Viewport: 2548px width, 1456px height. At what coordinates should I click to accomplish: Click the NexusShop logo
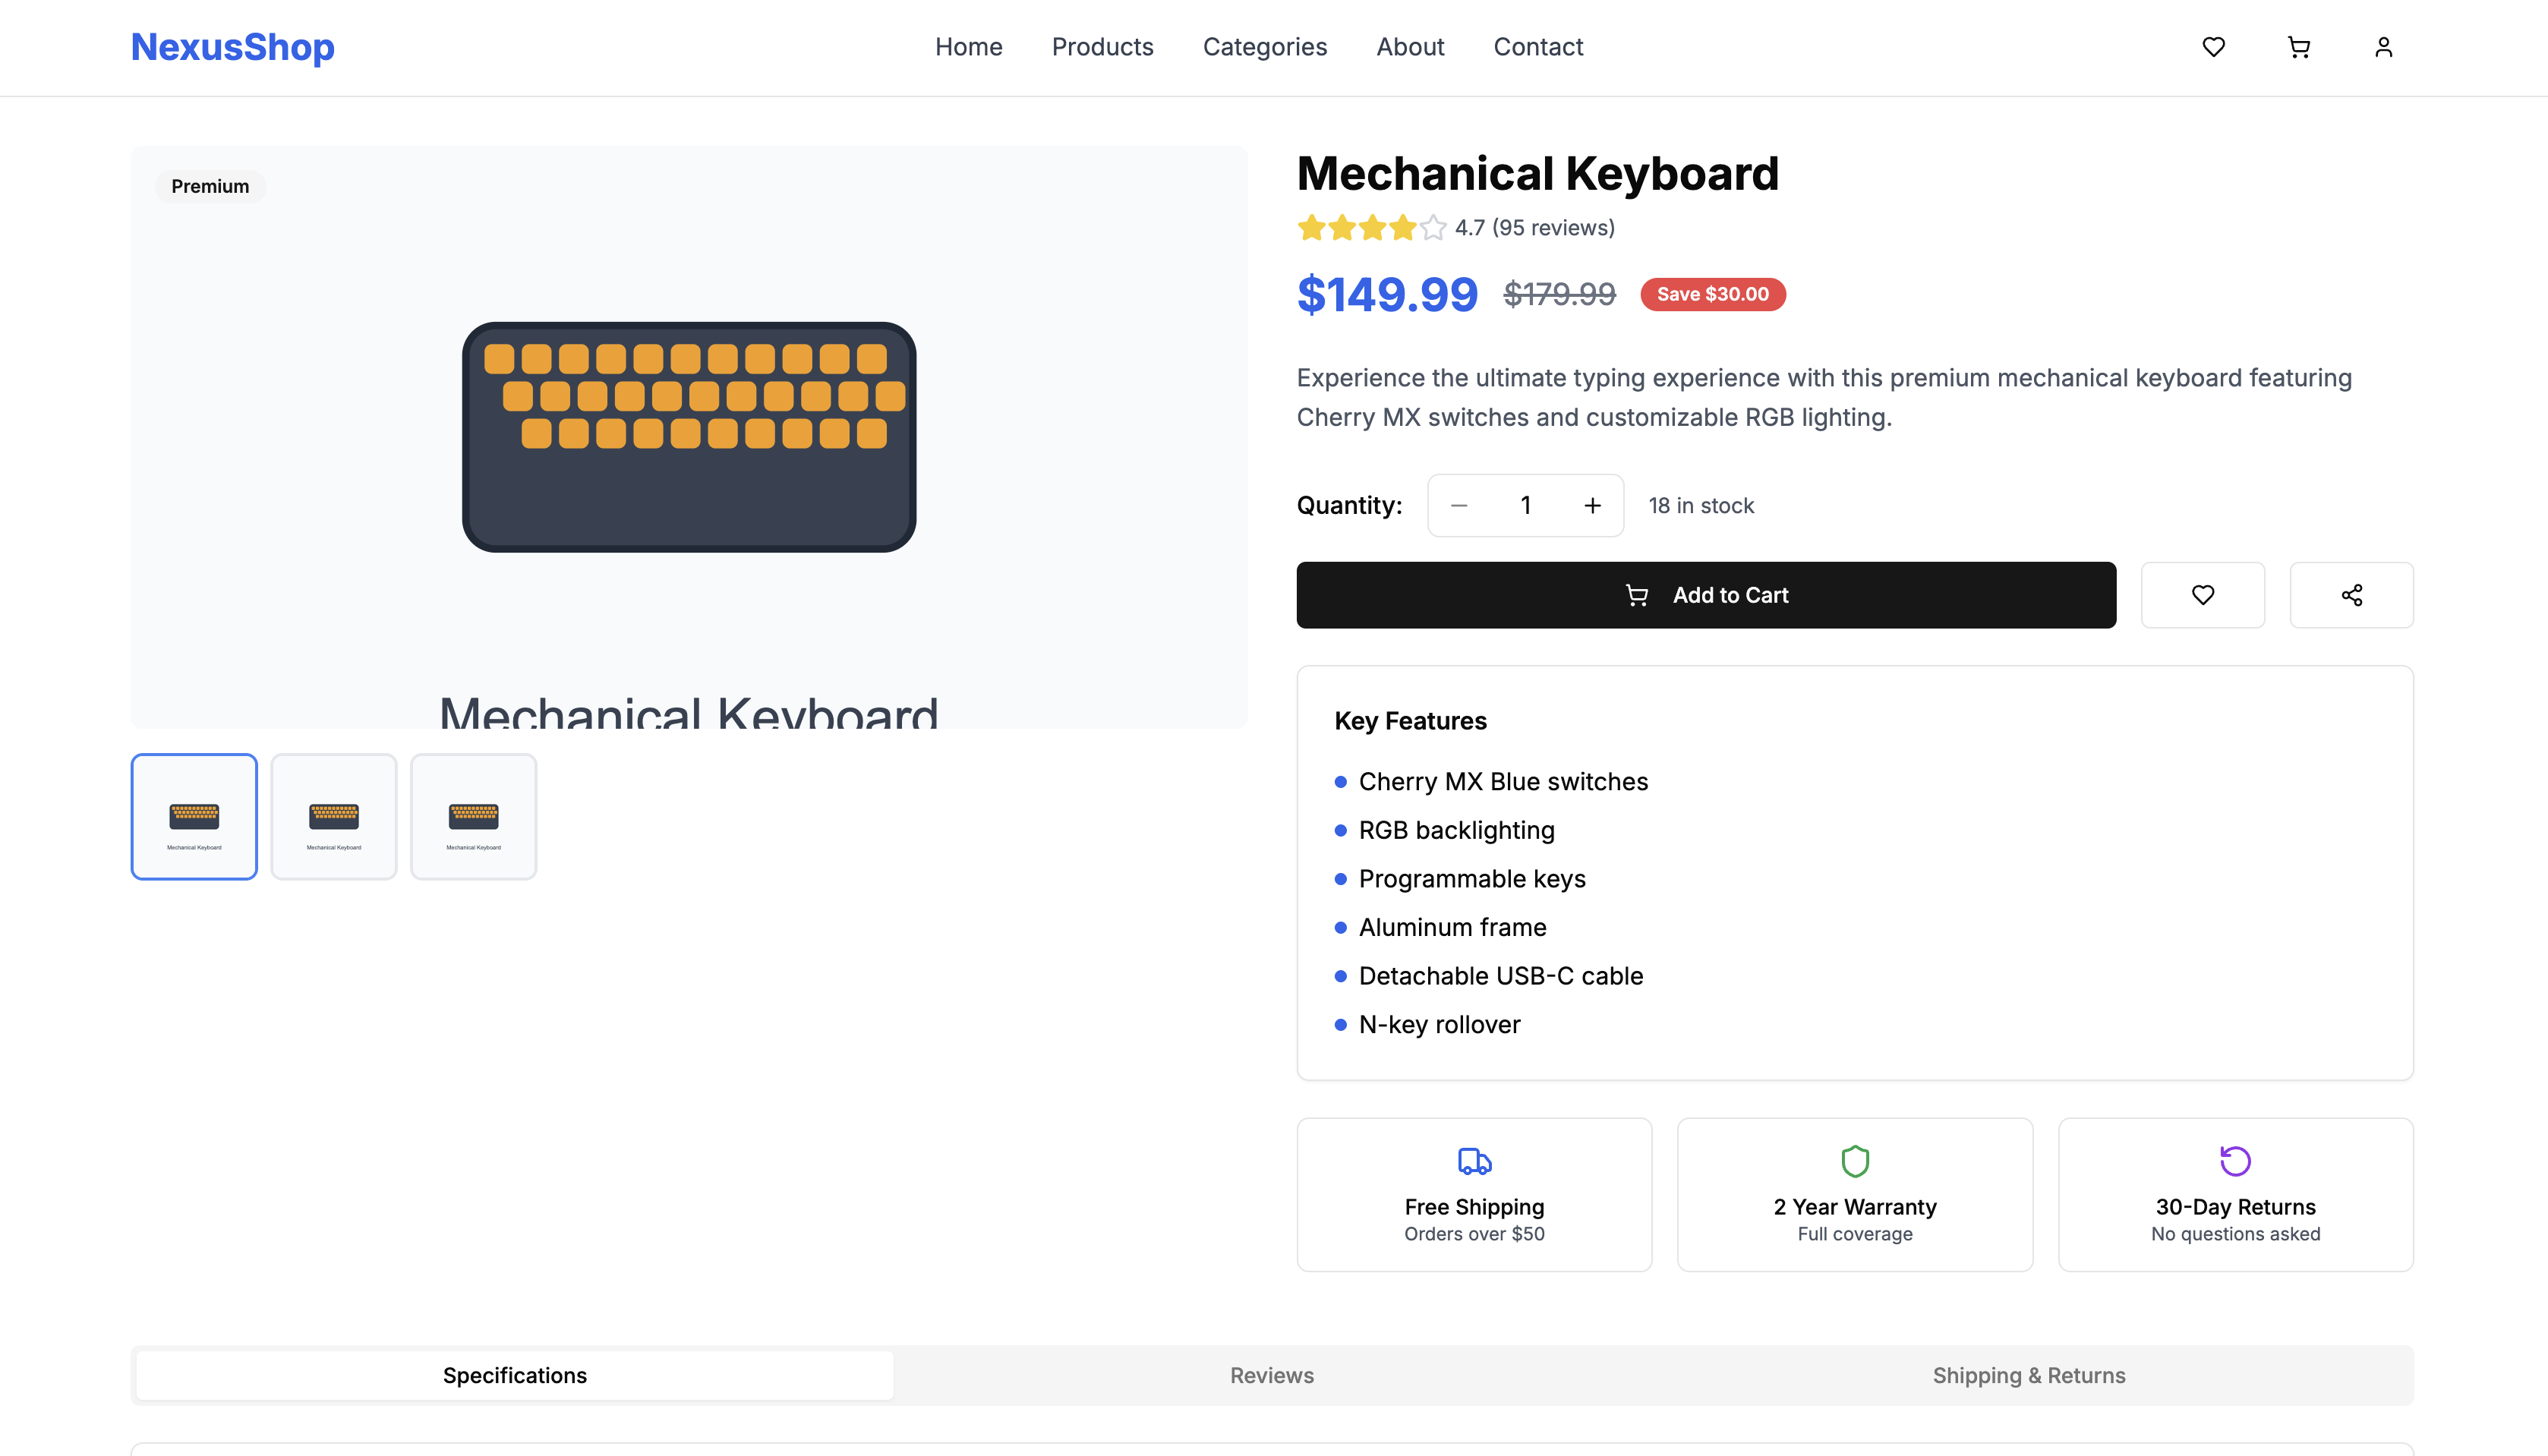[232, 47]
